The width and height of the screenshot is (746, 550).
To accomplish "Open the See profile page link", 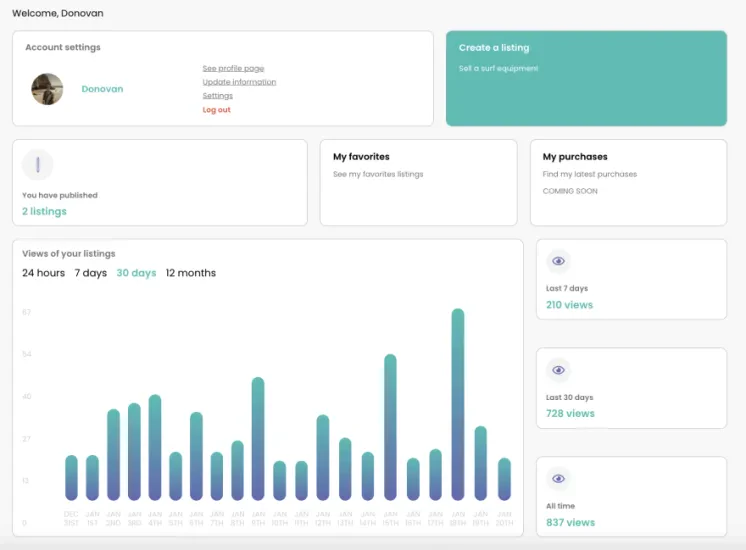I will pos(233,69).
